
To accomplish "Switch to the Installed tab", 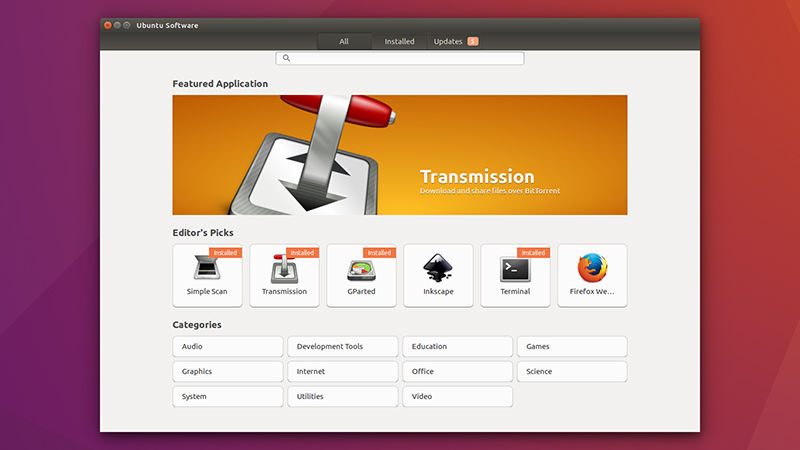I will (x=399, y=41).
